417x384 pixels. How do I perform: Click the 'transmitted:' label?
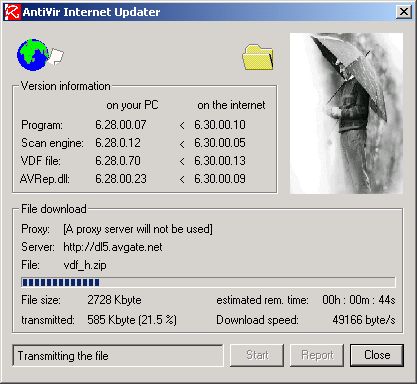pos(48,320)
